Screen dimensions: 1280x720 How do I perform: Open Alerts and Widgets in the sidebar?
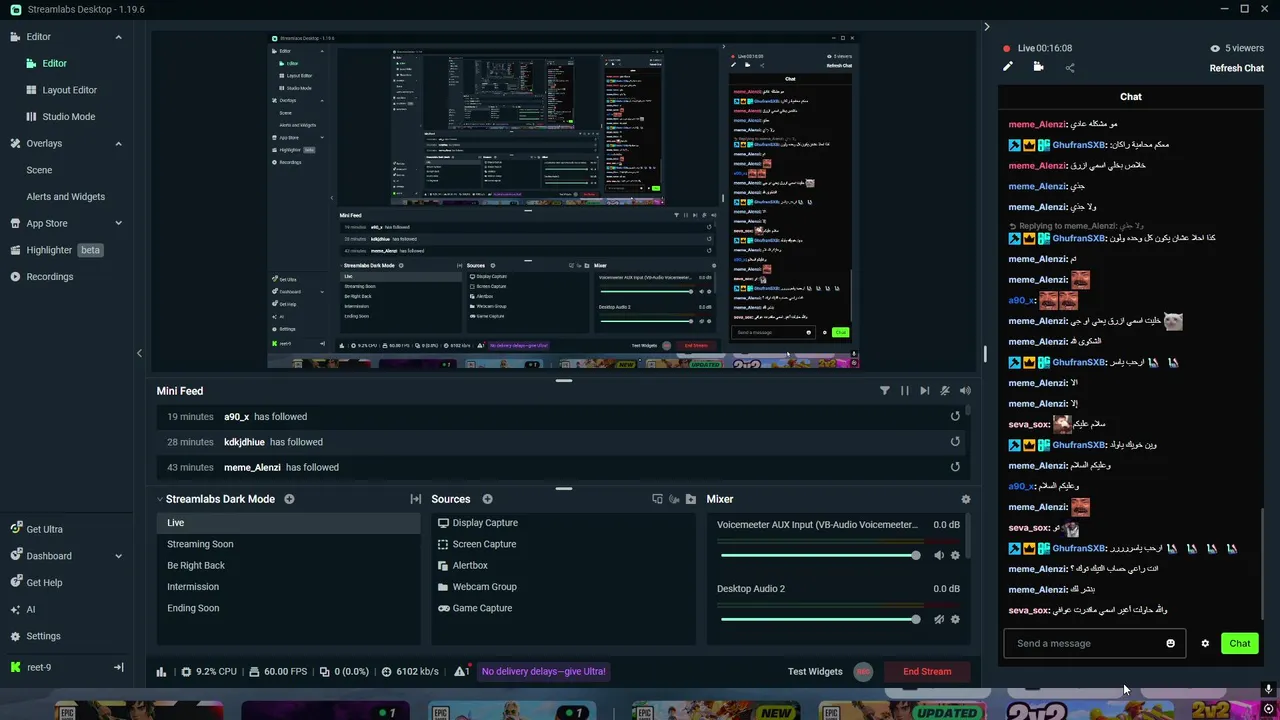[65, 196]
